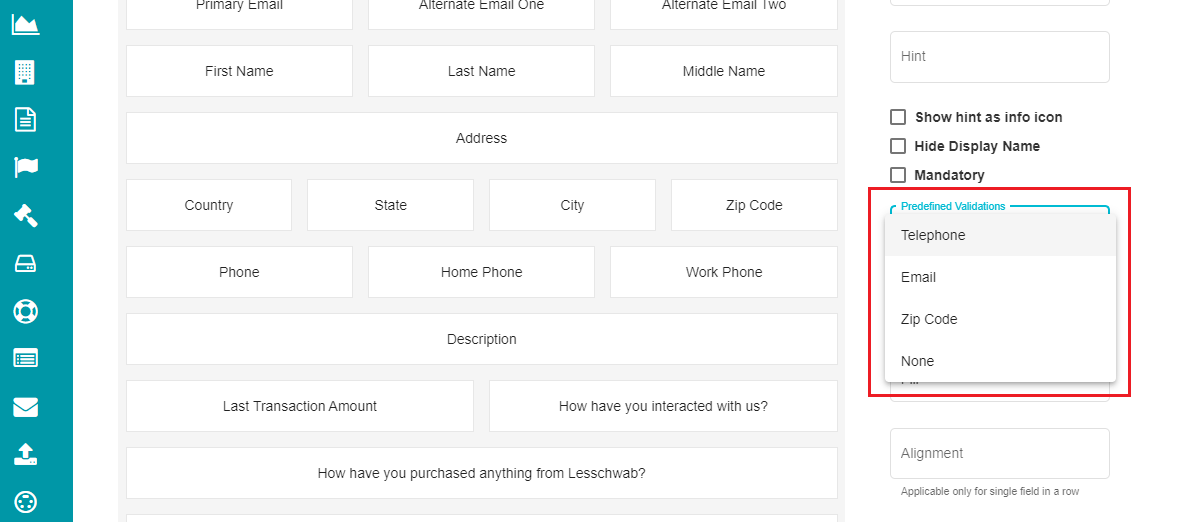Open the hard drive icon in sidebar
1200x522 pixels.
click(25, 263)
